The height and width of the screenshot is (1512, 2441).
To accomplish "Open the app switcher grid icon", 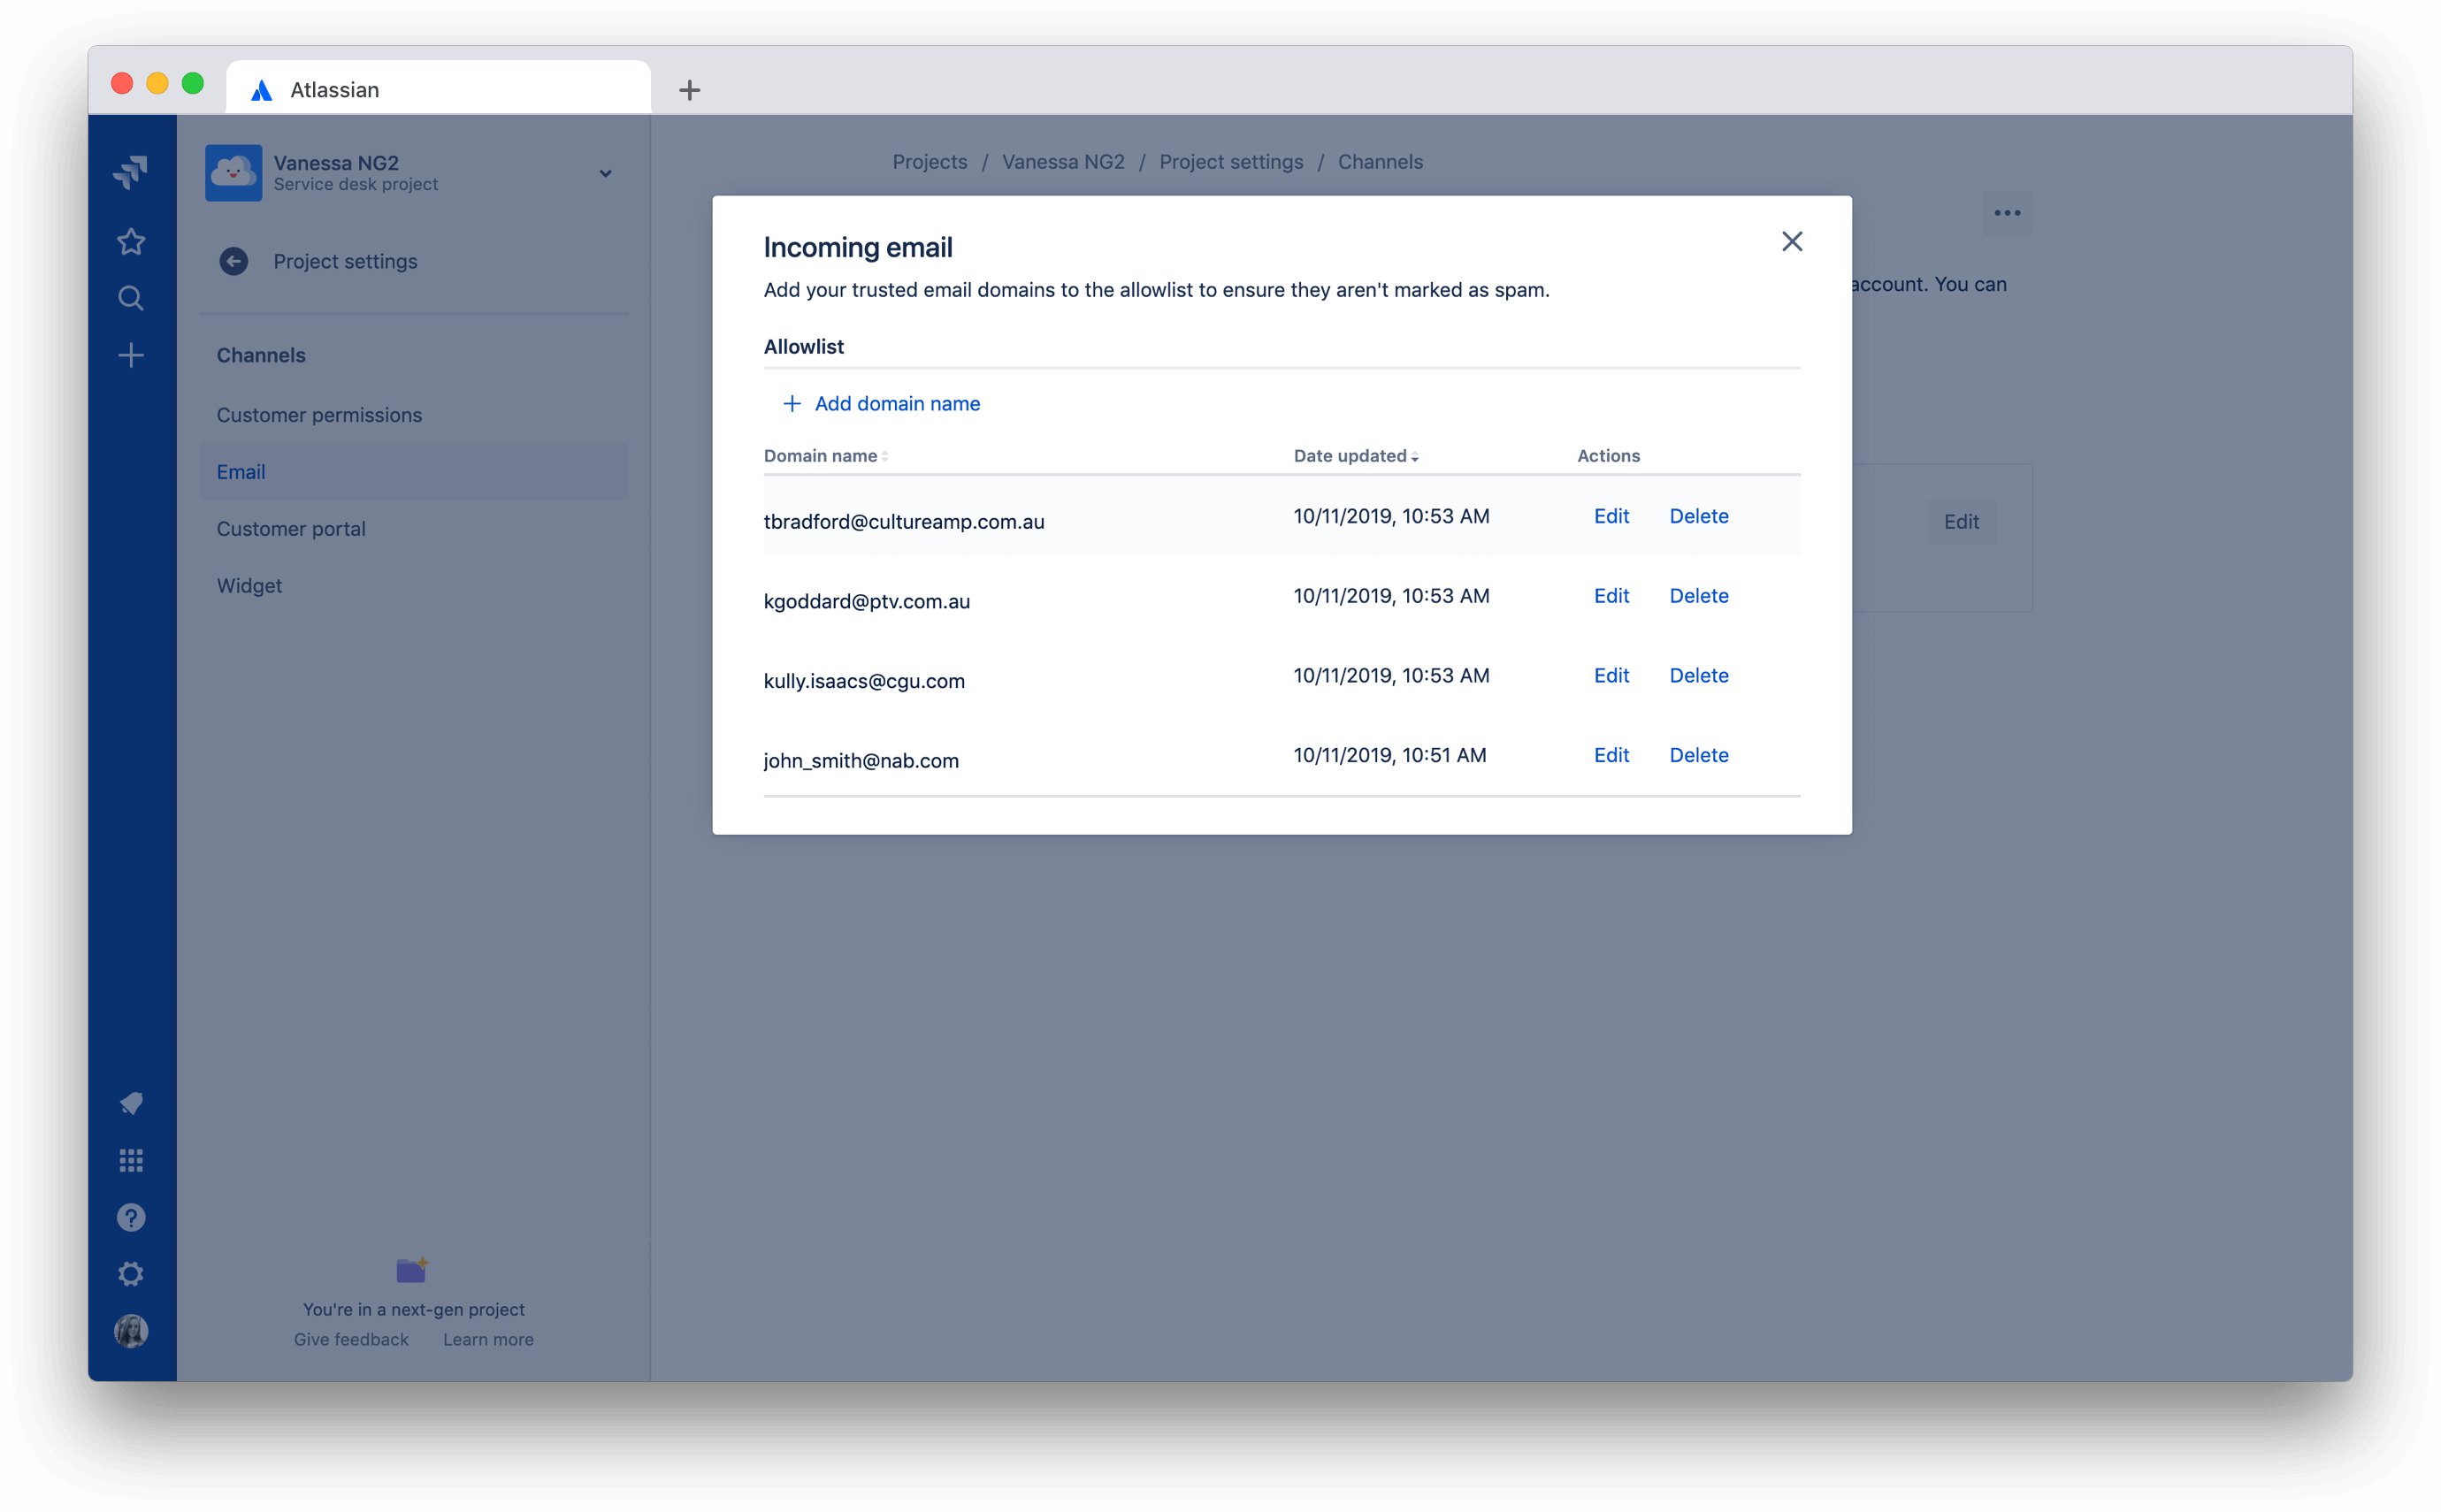I will pyautogui.click(x=131, y=1160).
